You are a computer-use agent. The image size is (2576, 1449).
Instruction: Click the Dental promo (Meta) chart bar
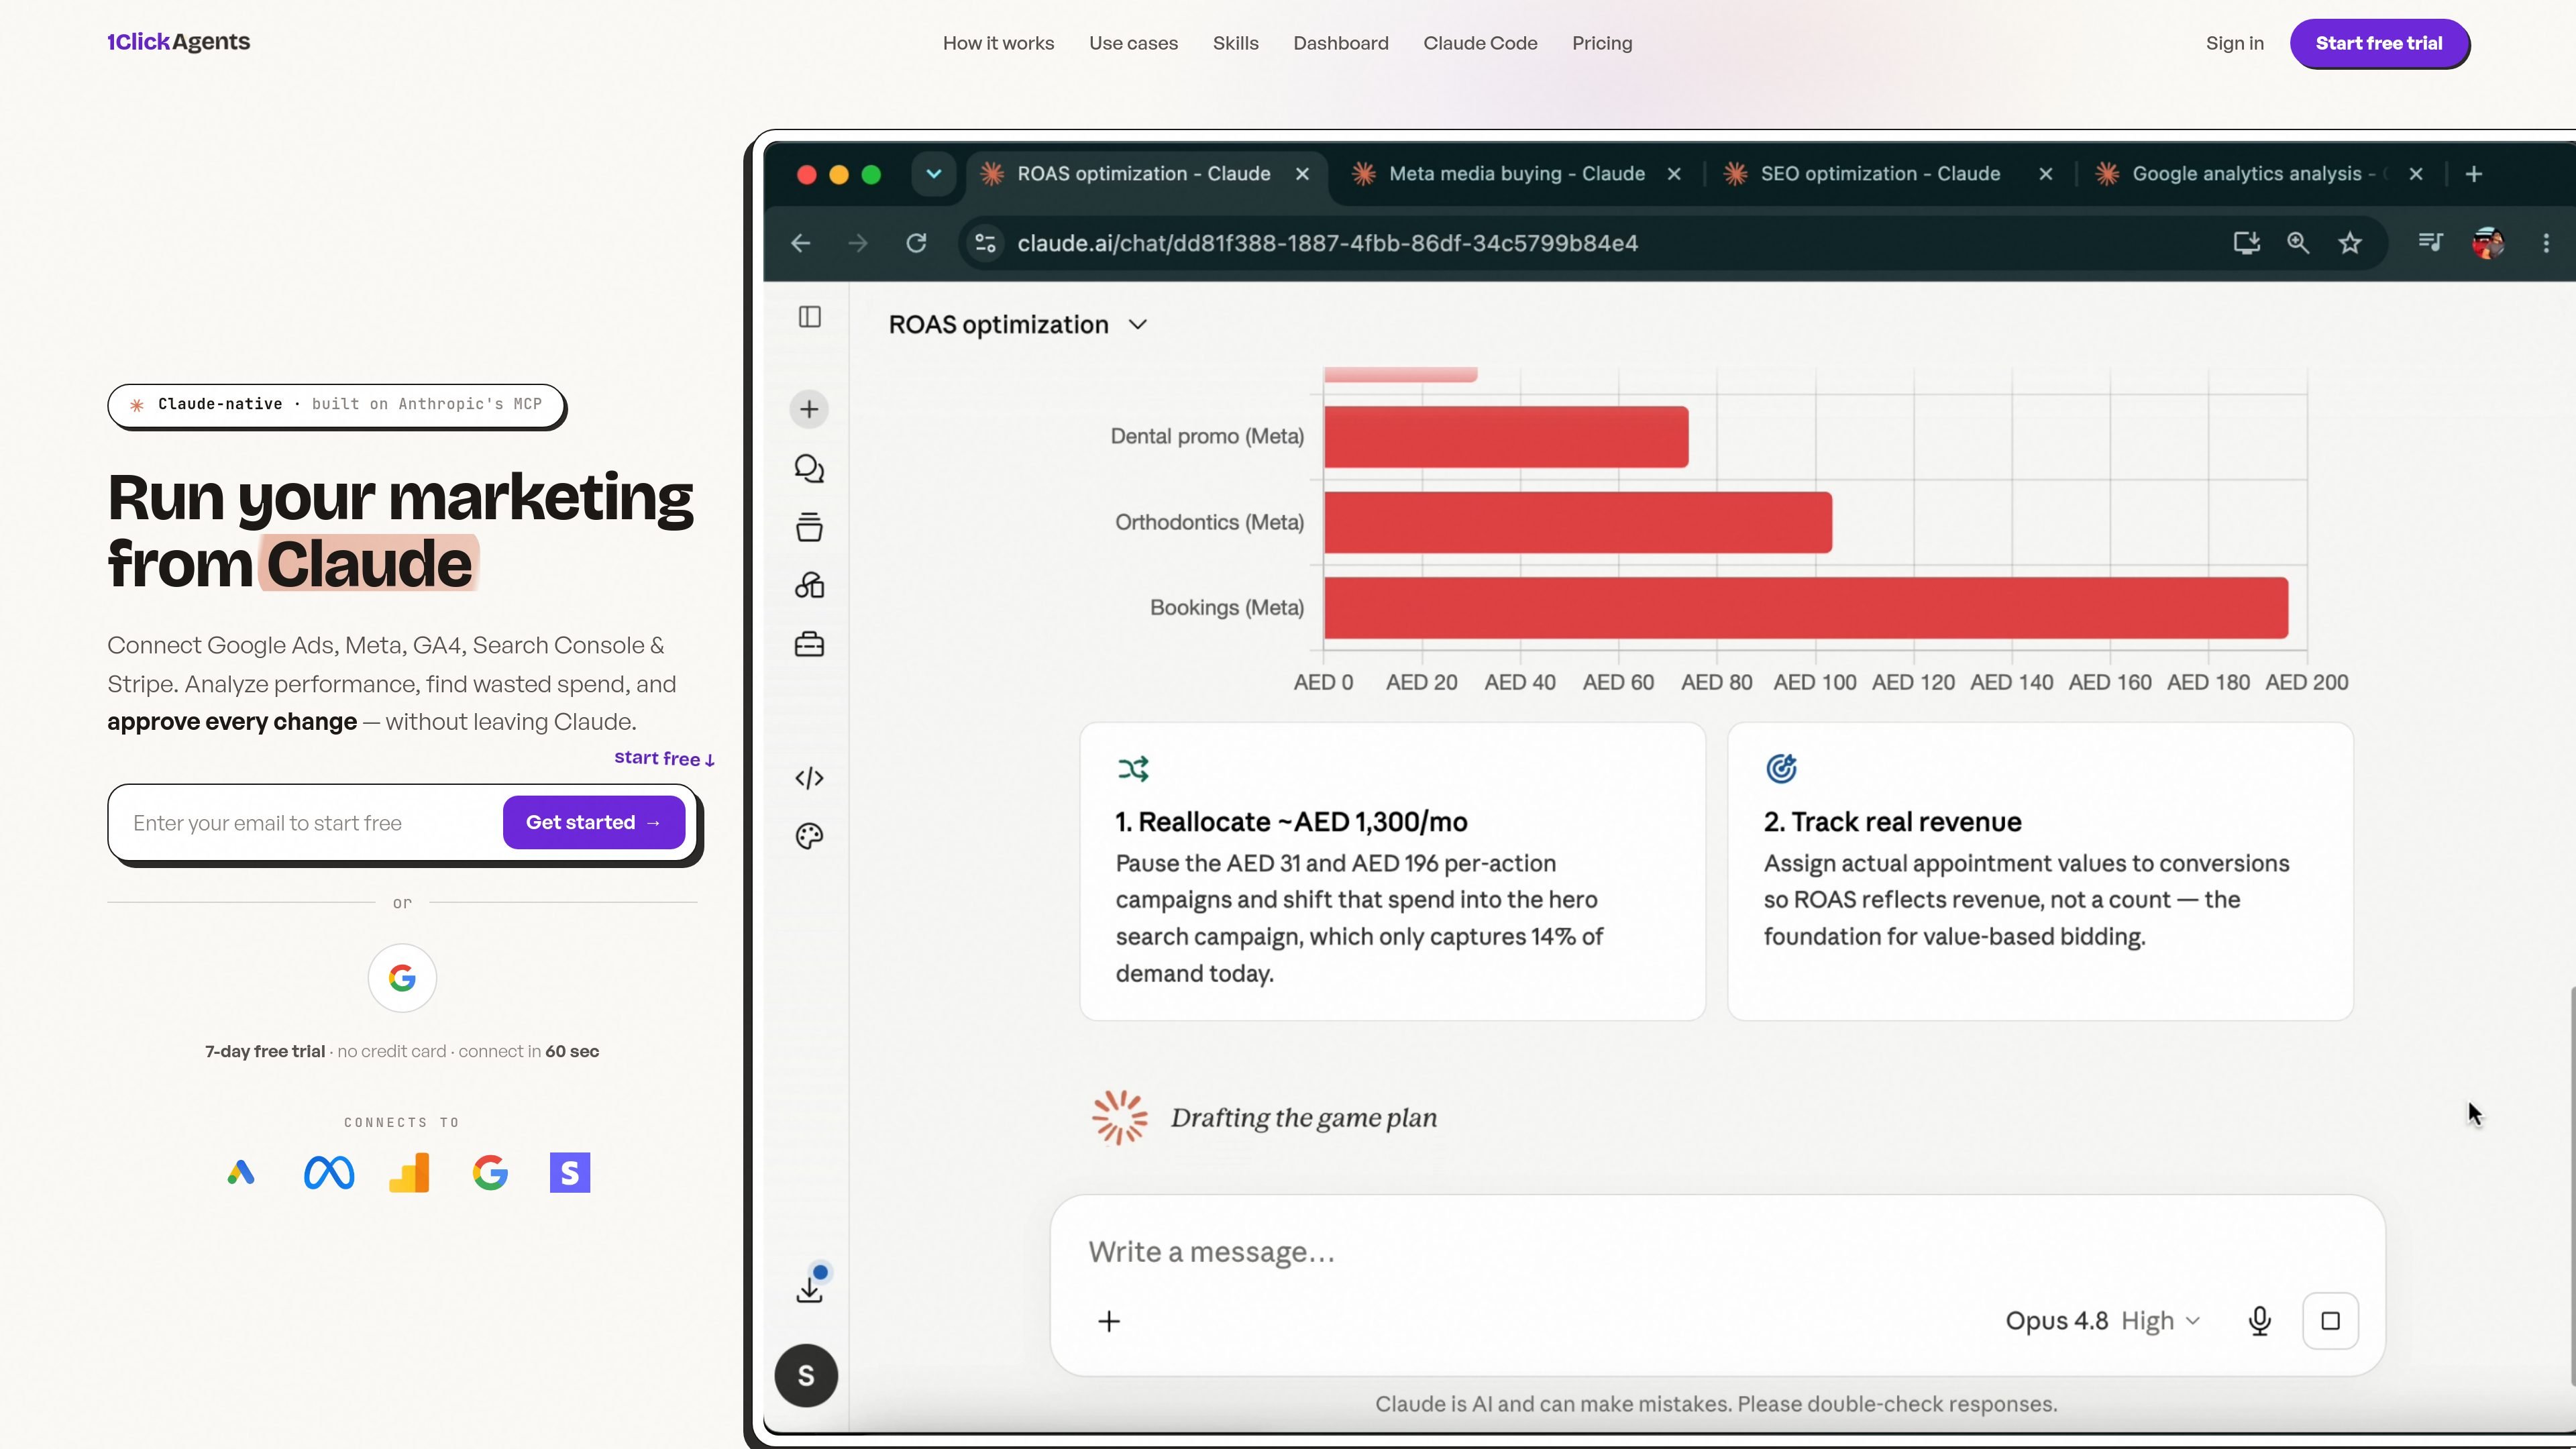click(1505, 436)
